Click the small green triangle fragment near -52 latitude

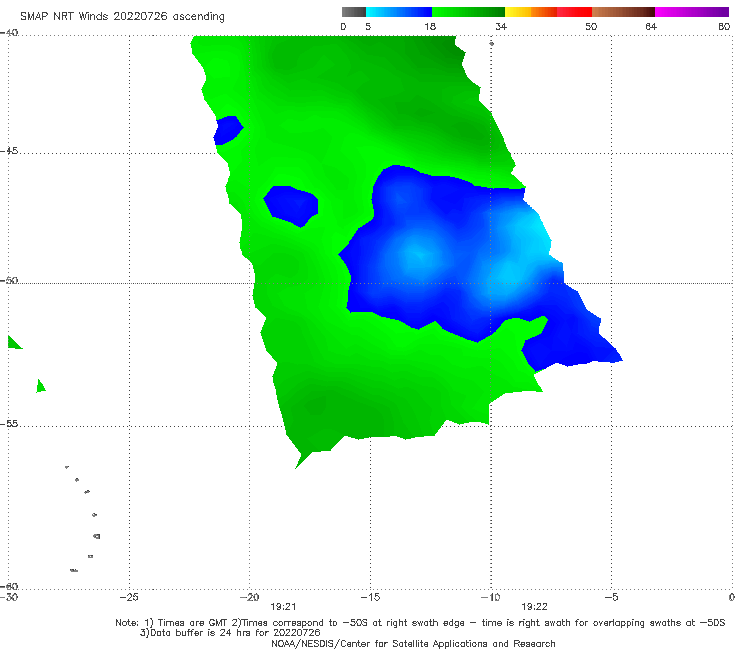click(x=14, y=343)
